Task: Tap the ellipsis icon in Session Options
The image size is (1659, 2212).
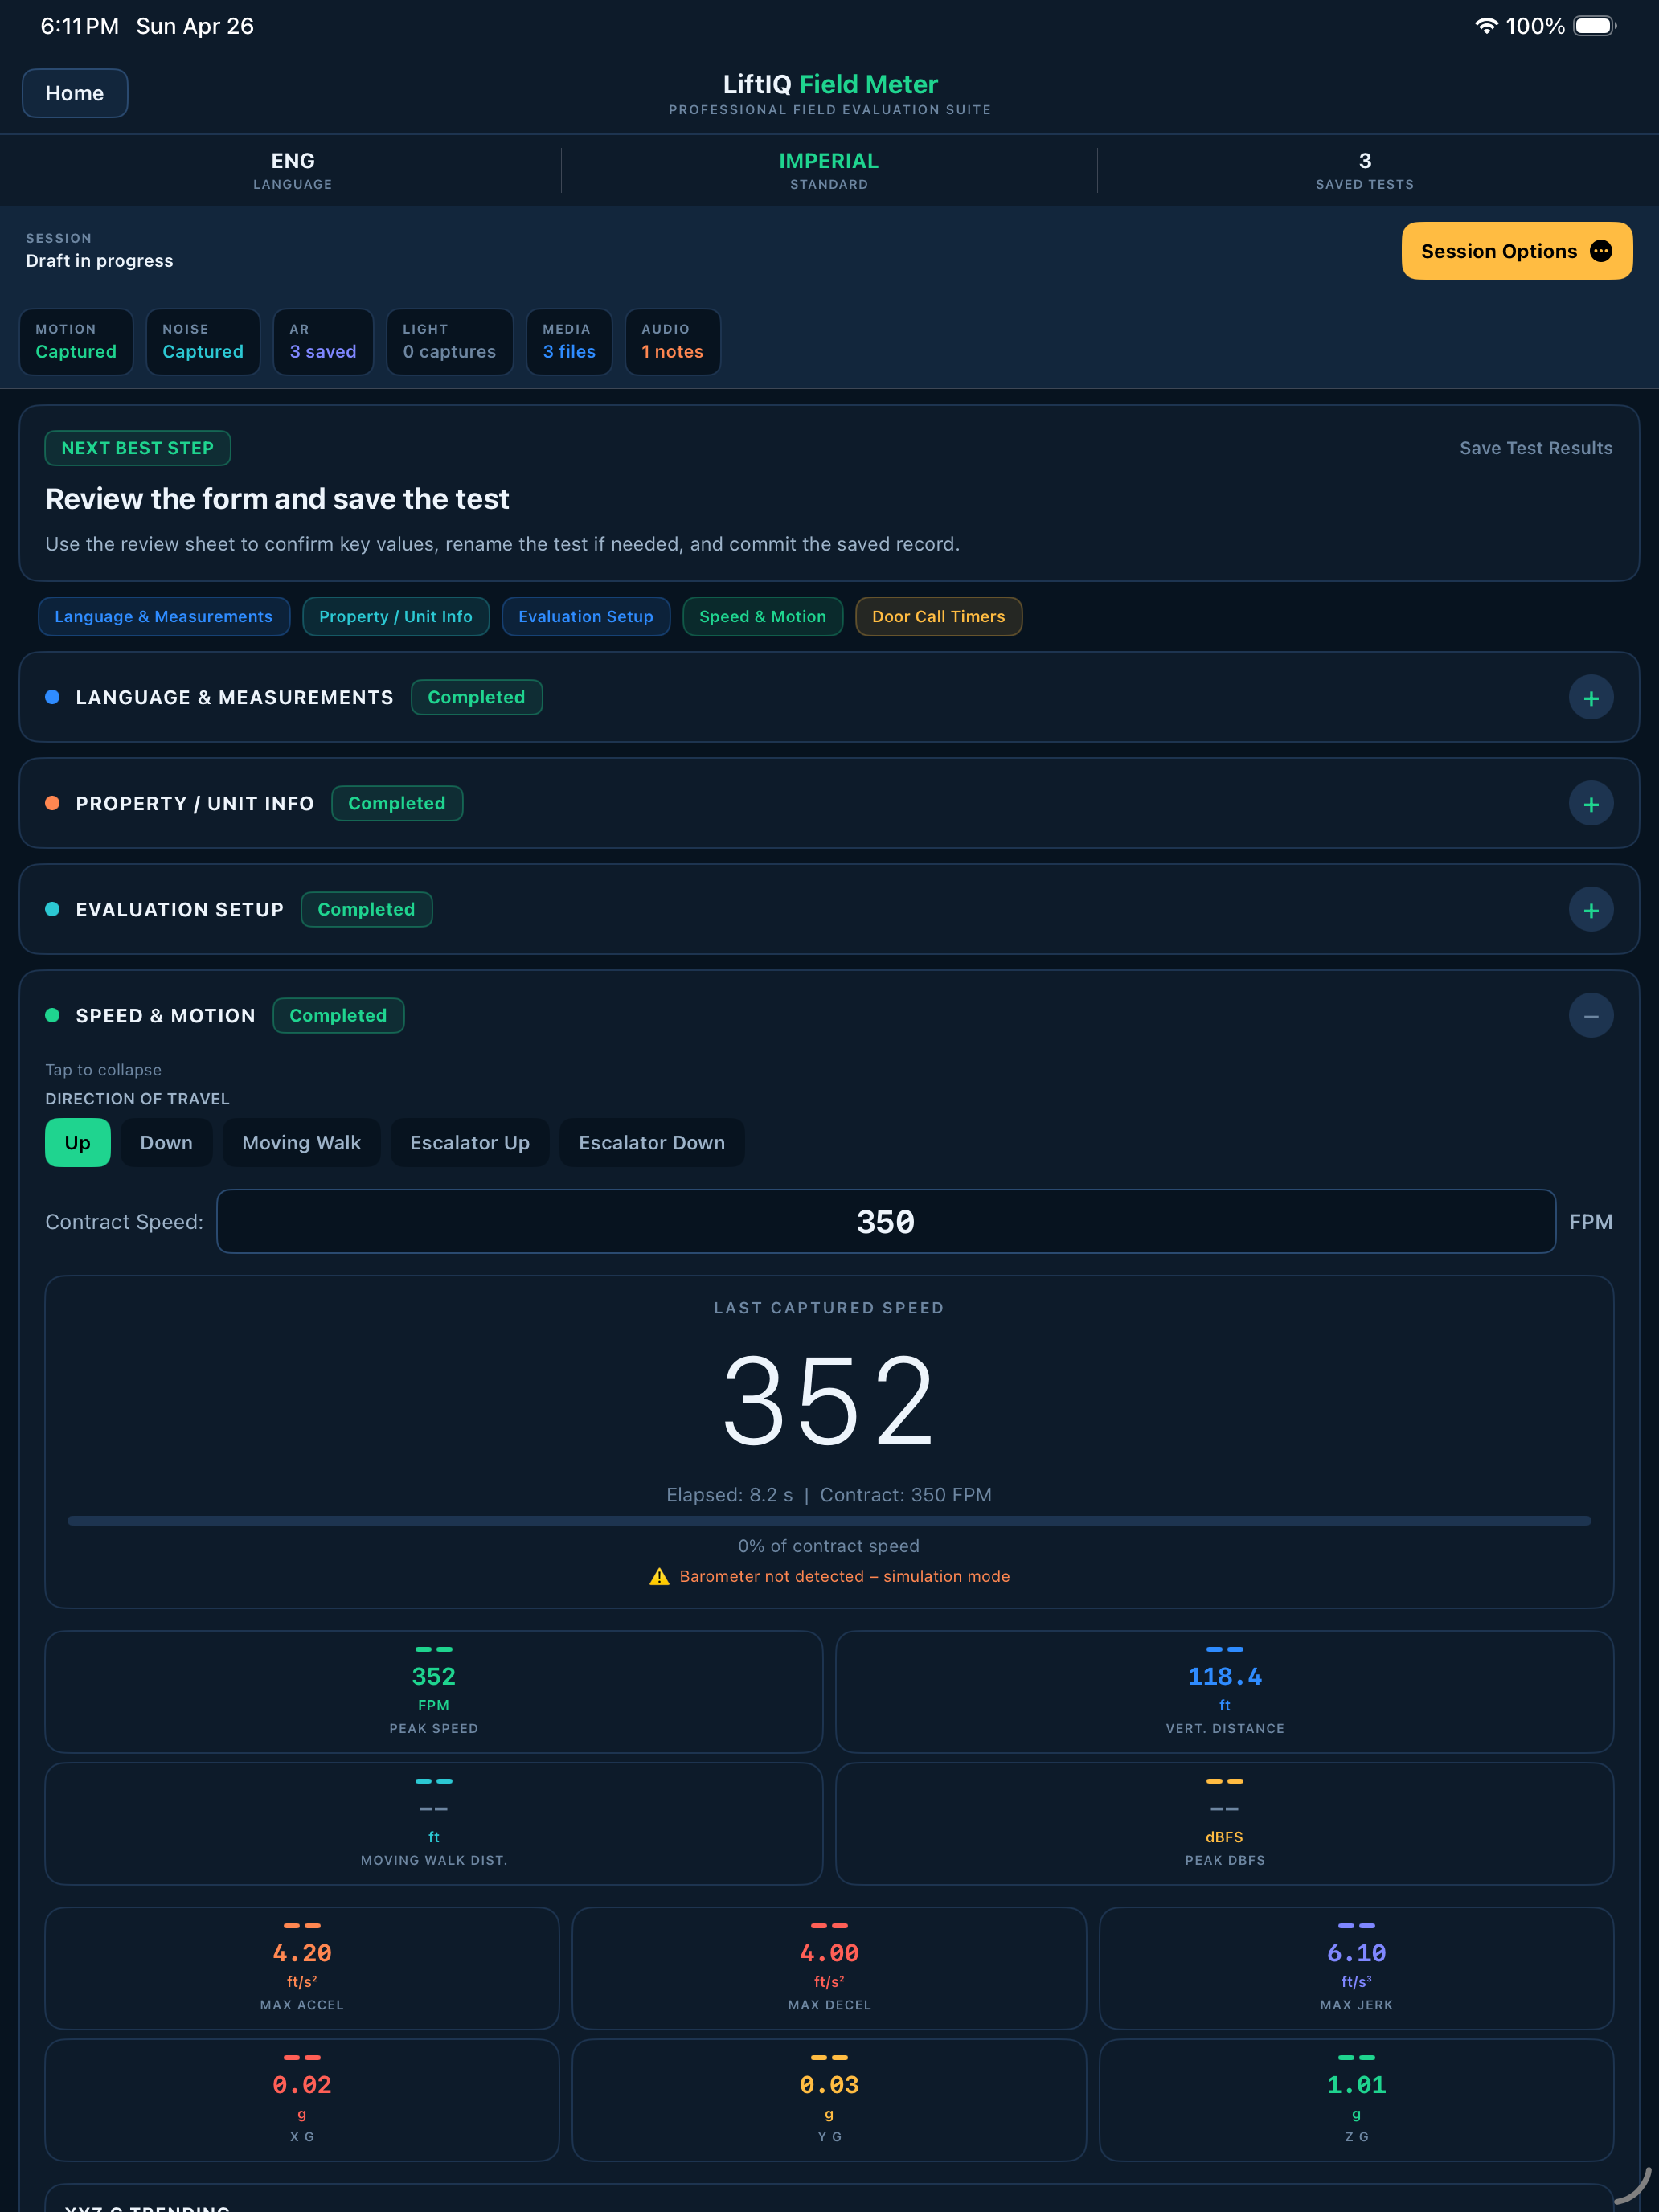Action: (x=1600, y=251)
